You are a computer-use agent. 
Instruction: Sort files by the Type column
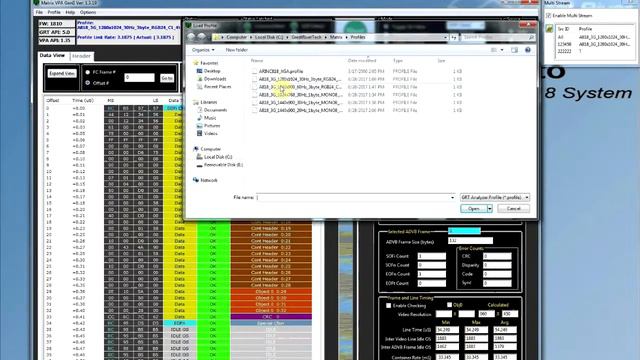click(x=398, y=60)
